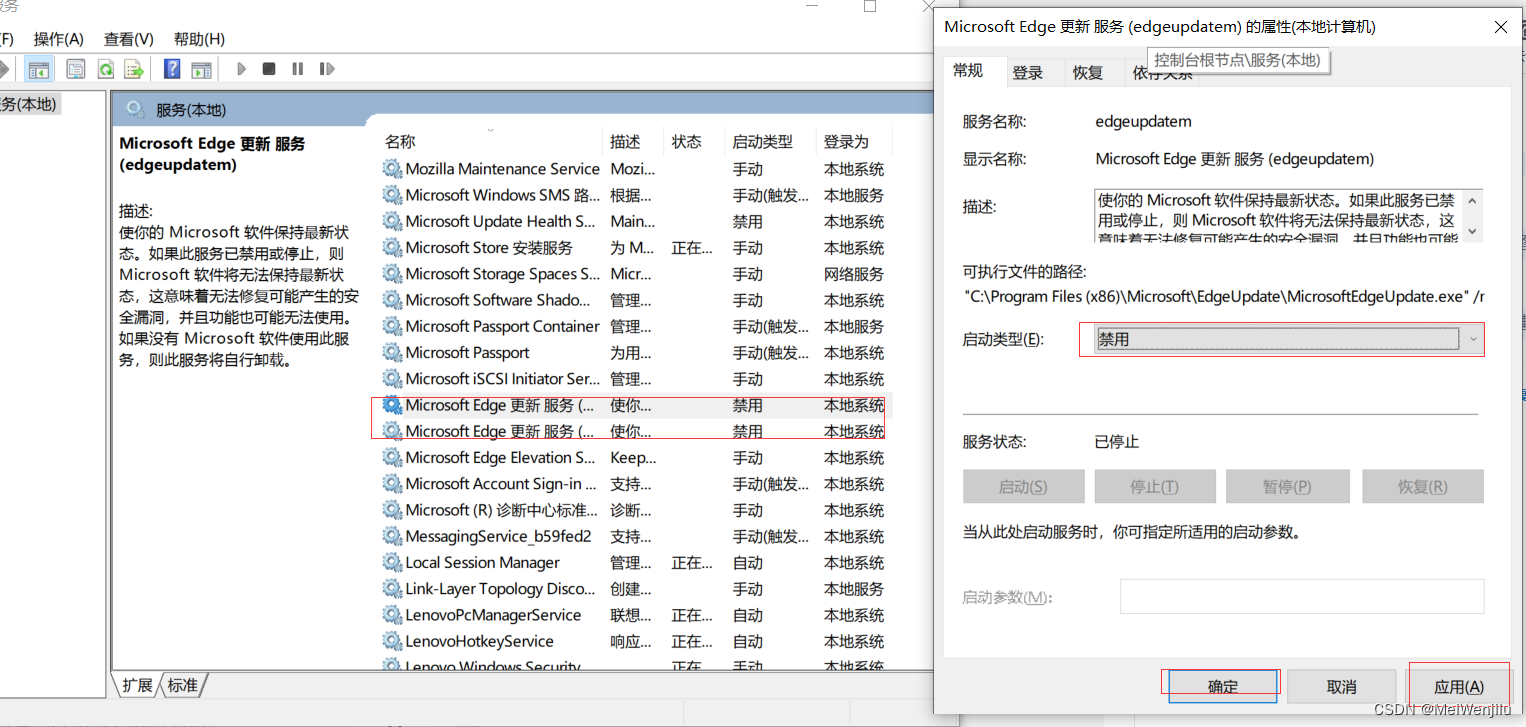Toggle the show/hide action pane icon
This screenshot has height=727, width=1526.
pos(202,69)
